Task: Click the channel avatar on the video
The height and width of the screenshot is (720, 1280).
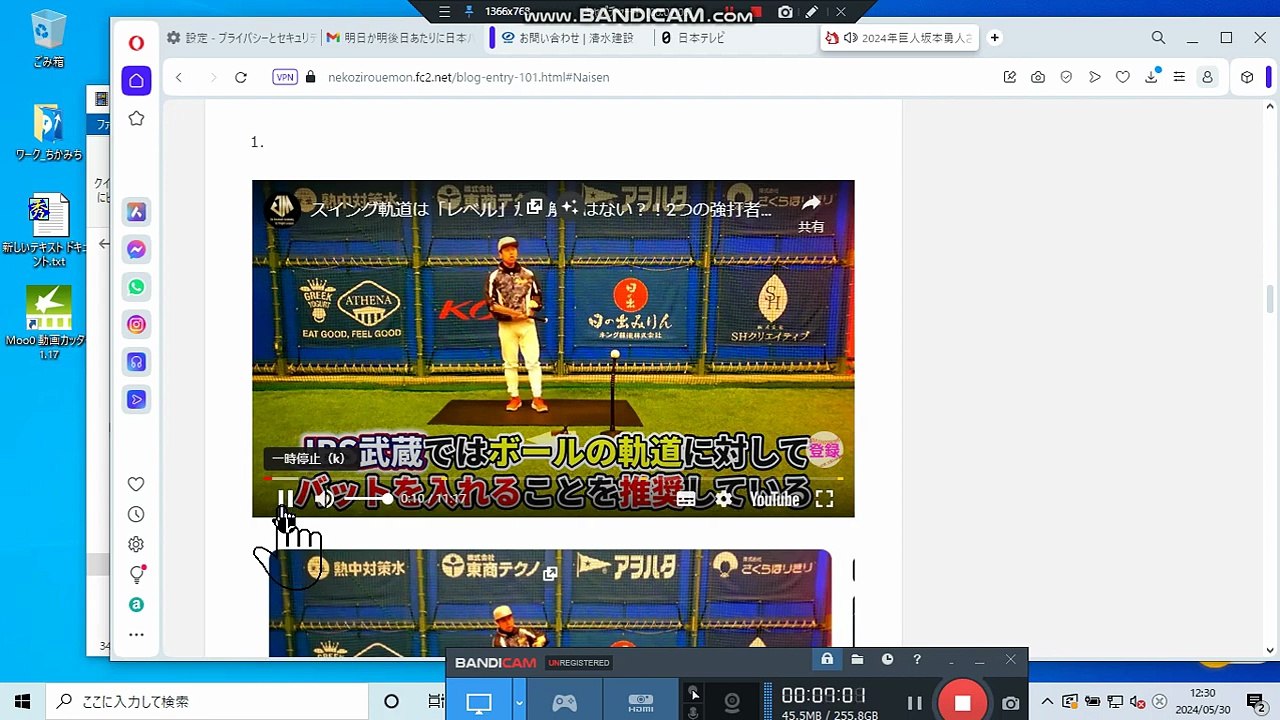Action: point(283,208)
